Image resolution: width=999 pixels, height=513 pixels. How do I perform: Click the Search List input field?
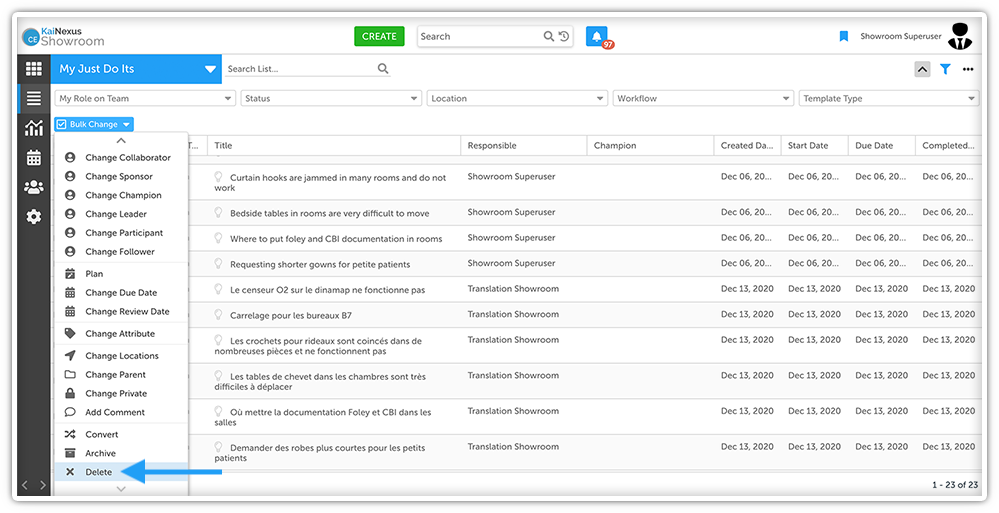click(306, 69)
